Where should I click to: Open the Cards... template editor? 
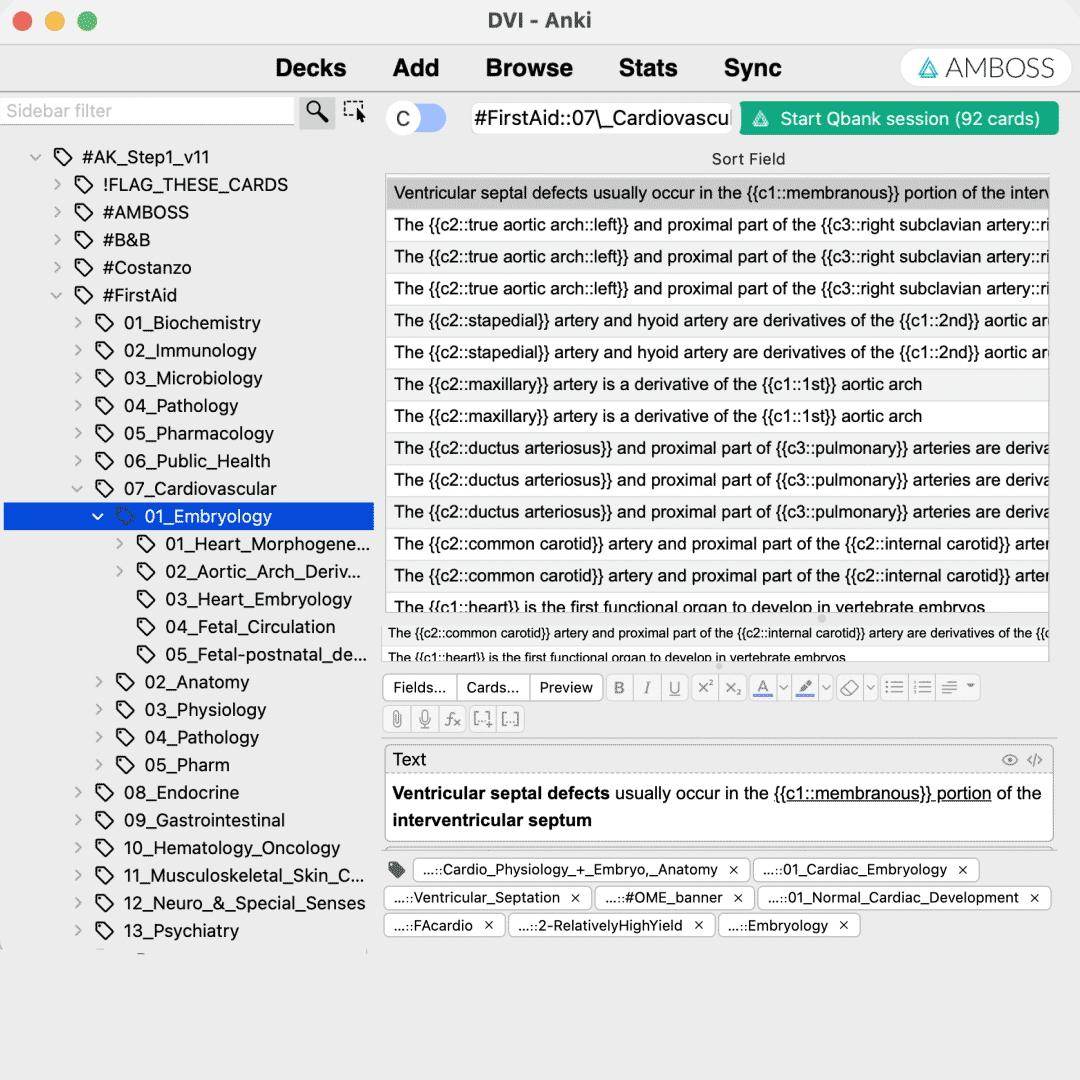493,688
